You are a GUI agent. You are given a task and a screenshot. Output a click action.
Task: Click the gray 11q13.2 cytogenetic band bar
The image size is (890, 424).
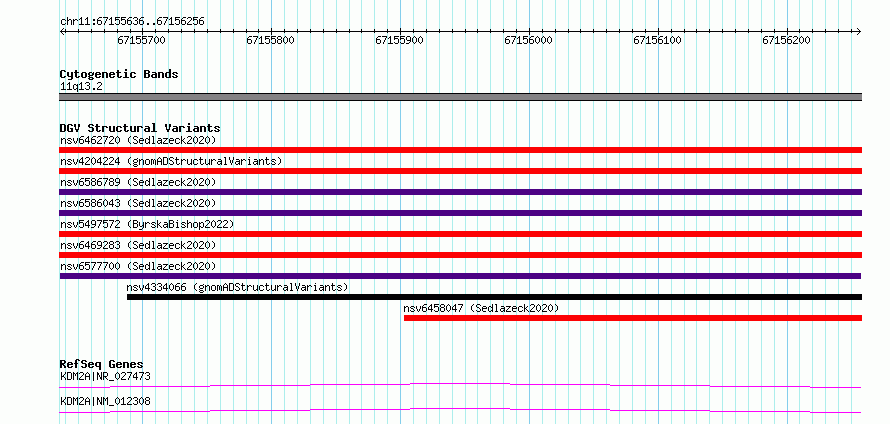460,97
